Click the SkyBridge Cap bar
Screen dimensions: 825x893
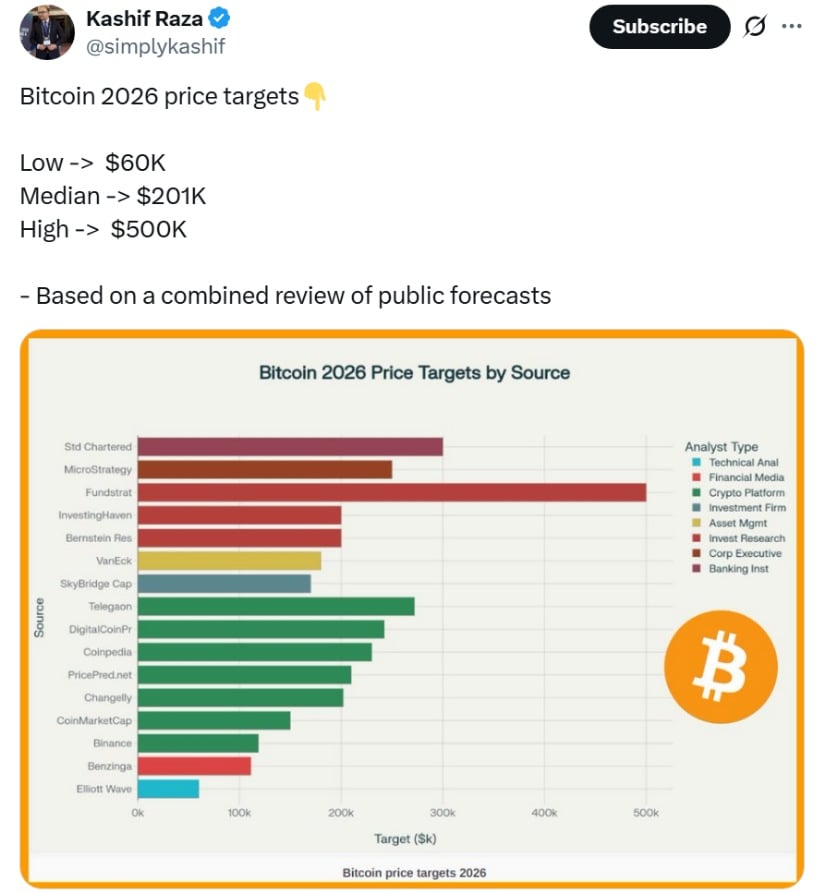[x=224, y=583]
